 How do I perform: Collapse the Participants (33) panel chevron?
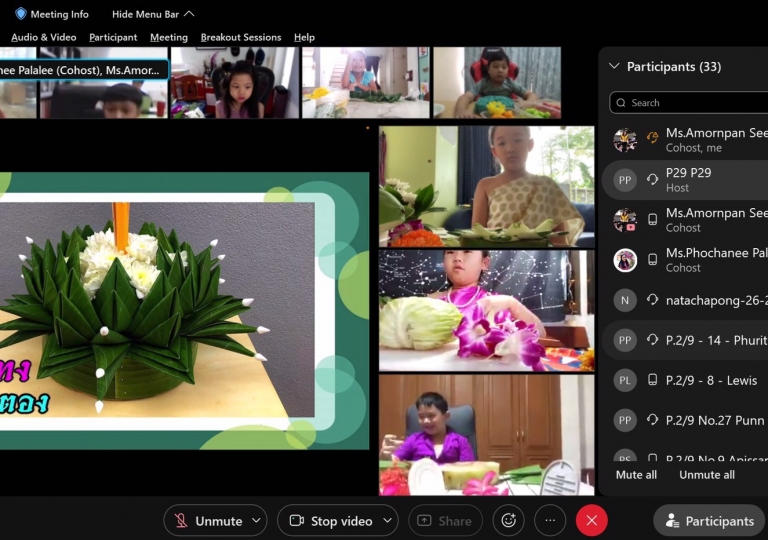[614, 66]
